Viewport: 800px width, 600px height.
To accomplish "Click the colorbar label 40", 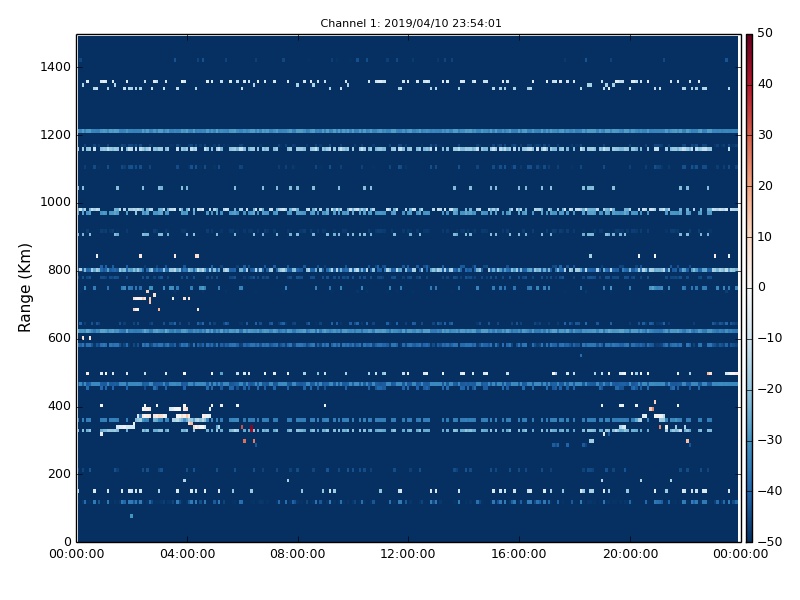I will (765, 84).
